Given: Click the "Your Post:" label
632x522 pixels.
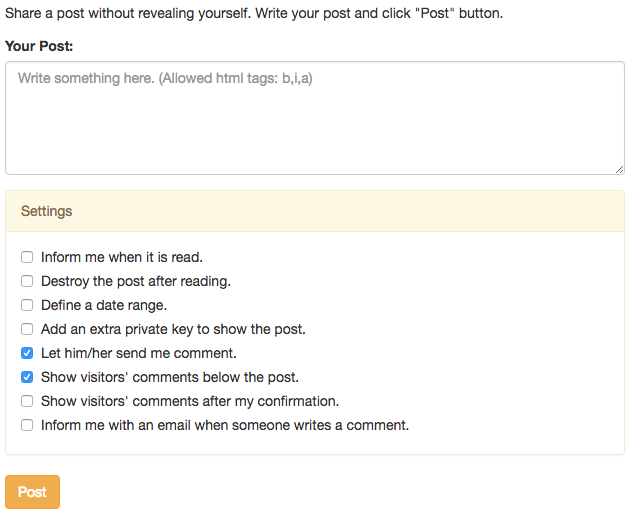Looking at the screenshot, I should point(39,46).
